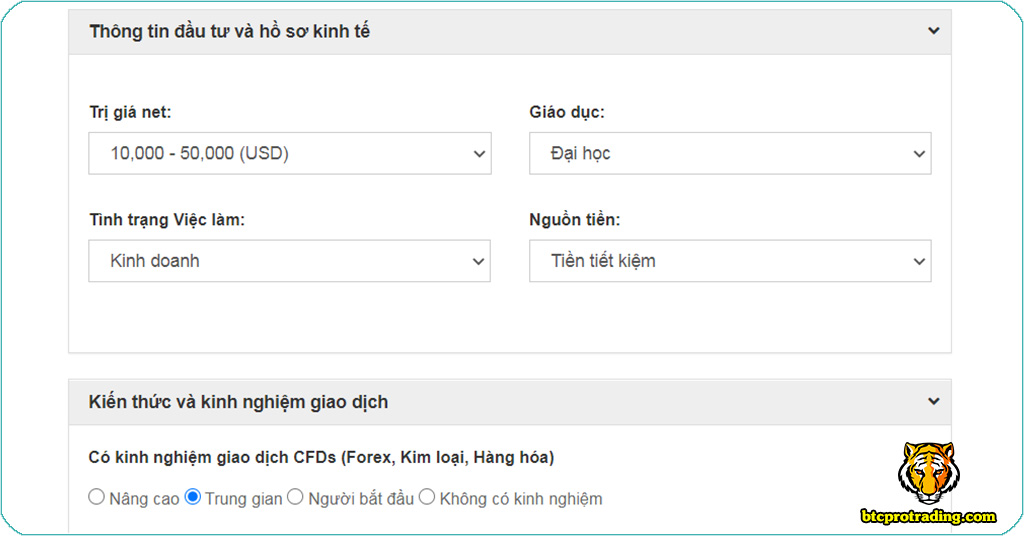Click the CFDs experience question text
Screen dimensions: 1024x536
(321, 457)
